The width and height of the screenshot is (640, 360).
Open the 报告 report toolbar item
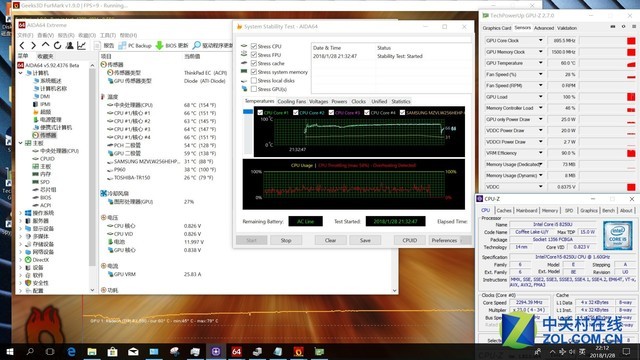click(104, 46)
